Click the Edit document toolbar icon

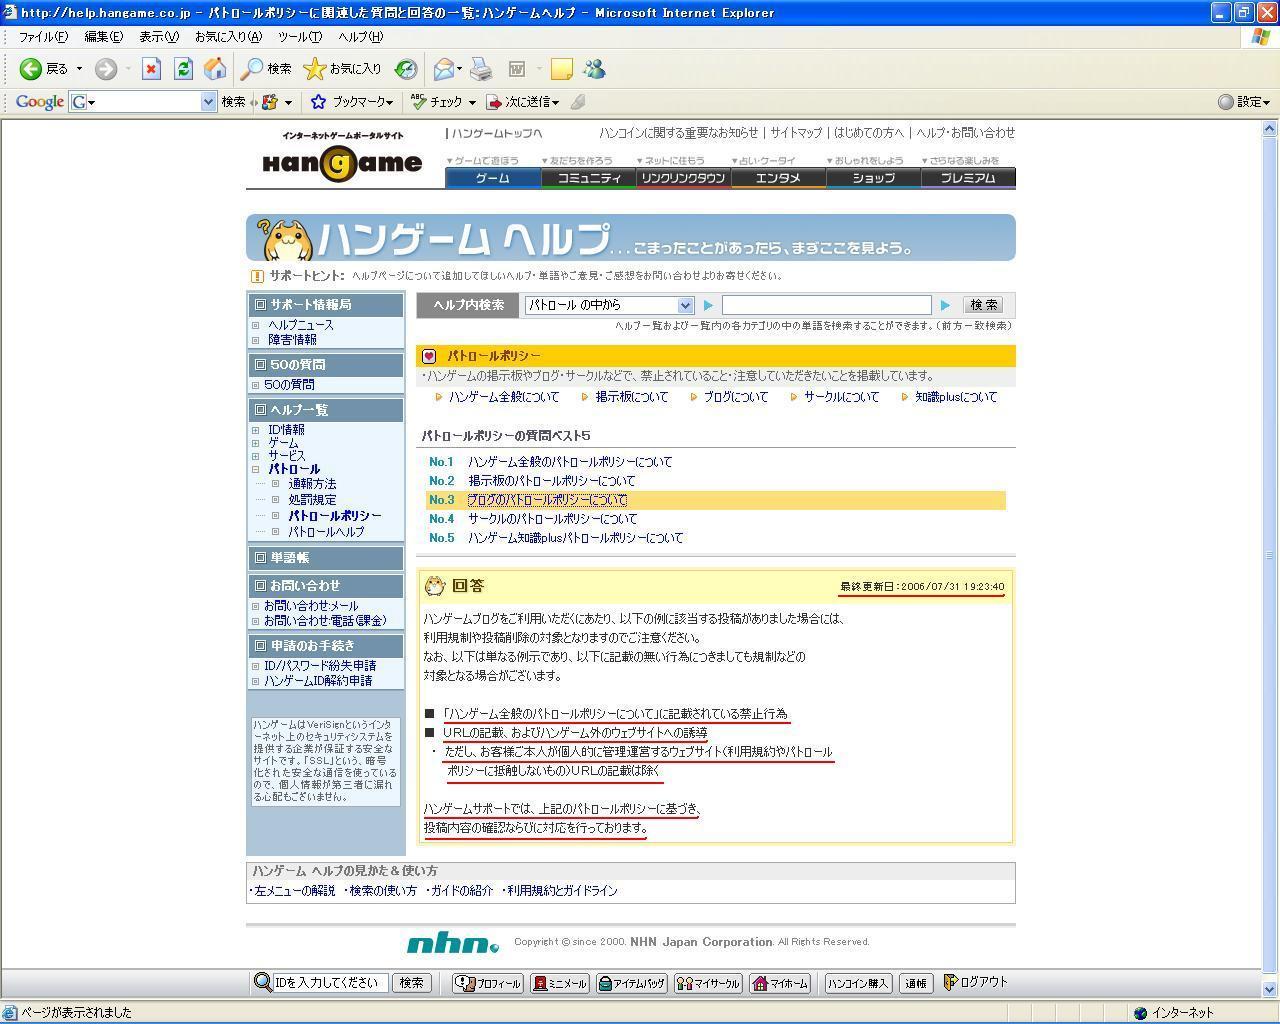tap(517, 69)
